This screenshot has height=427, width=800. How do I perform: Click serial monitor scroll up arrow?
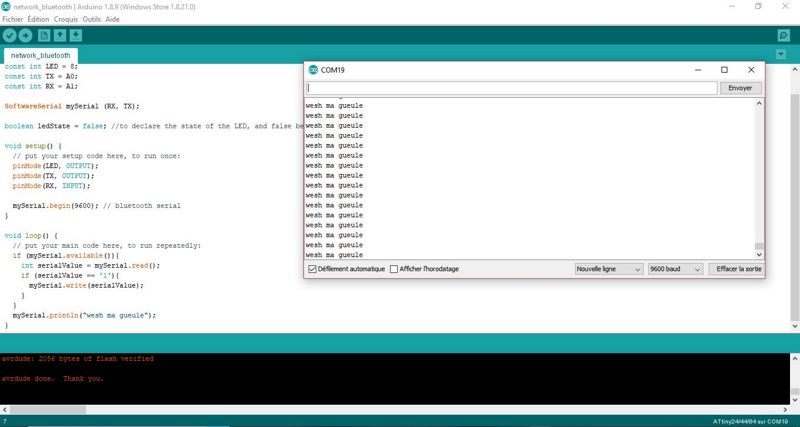point(759,103)
